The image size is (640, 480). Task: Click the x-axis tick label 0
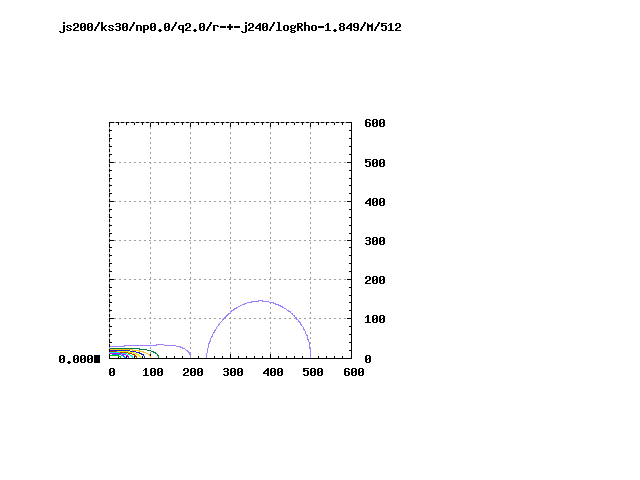(x=112, y=372)
